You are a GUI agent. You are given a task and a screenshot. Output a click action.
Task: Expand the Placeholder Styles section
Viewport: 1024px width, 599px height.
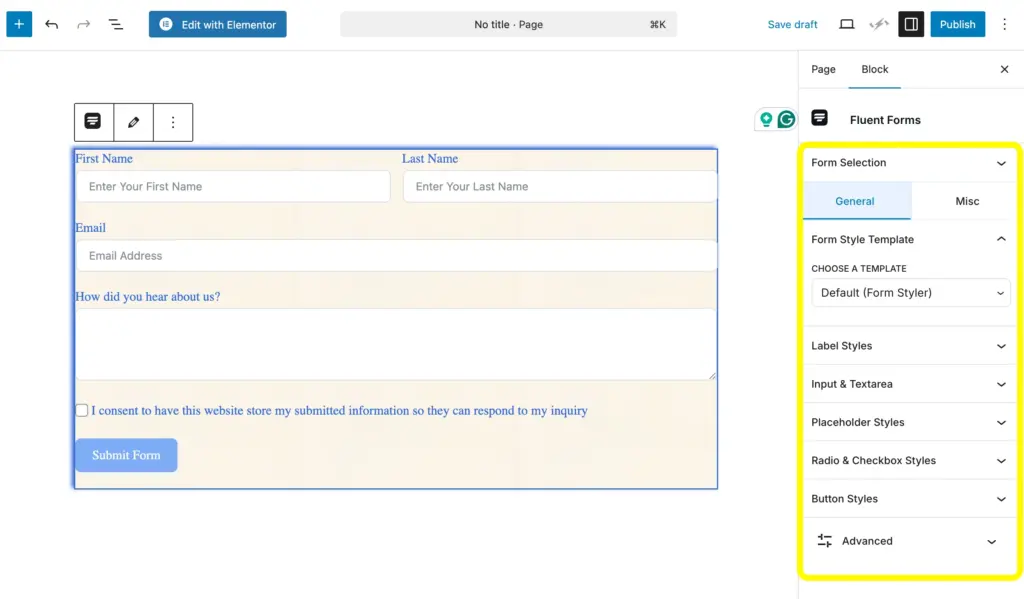pyautogui.click(x=909, y=422)
